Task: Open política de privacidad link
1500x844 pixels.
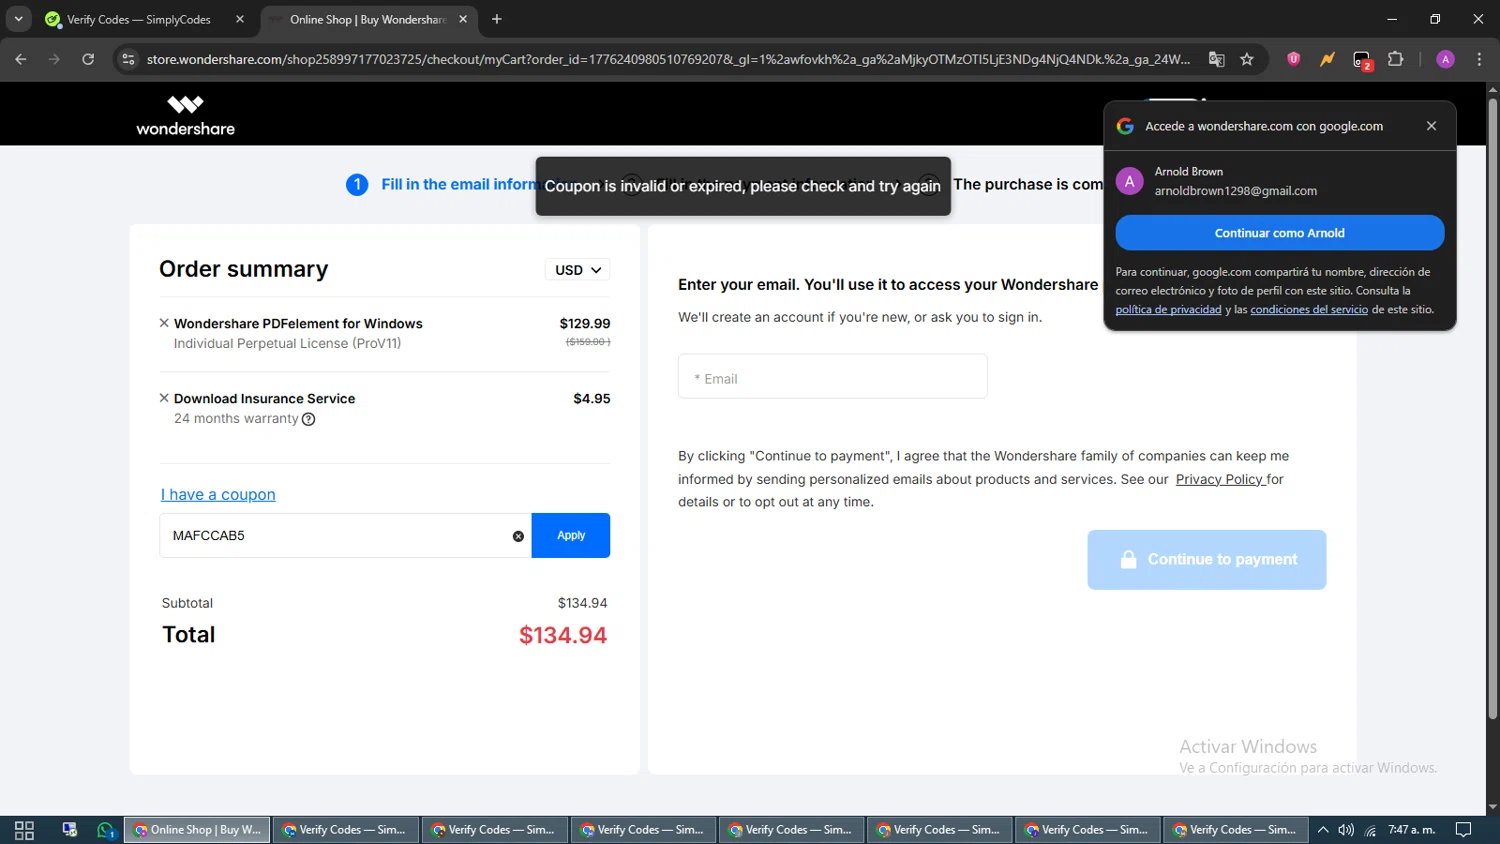Action: pyautogui.click(x=1168, y=309)
